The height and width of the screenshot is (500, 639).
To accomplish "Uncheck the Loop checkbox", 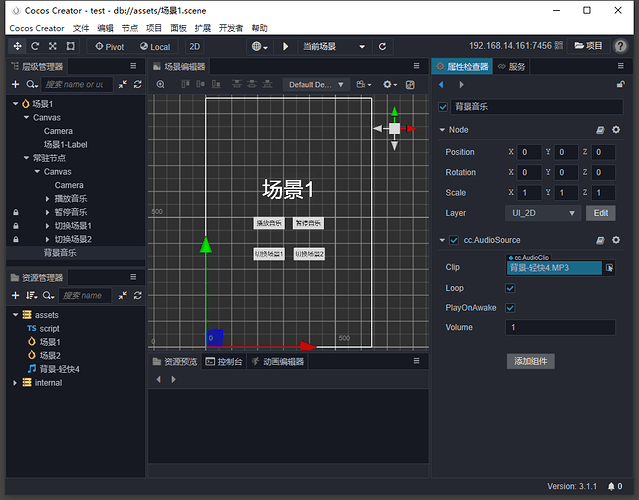I will [510, 289].
